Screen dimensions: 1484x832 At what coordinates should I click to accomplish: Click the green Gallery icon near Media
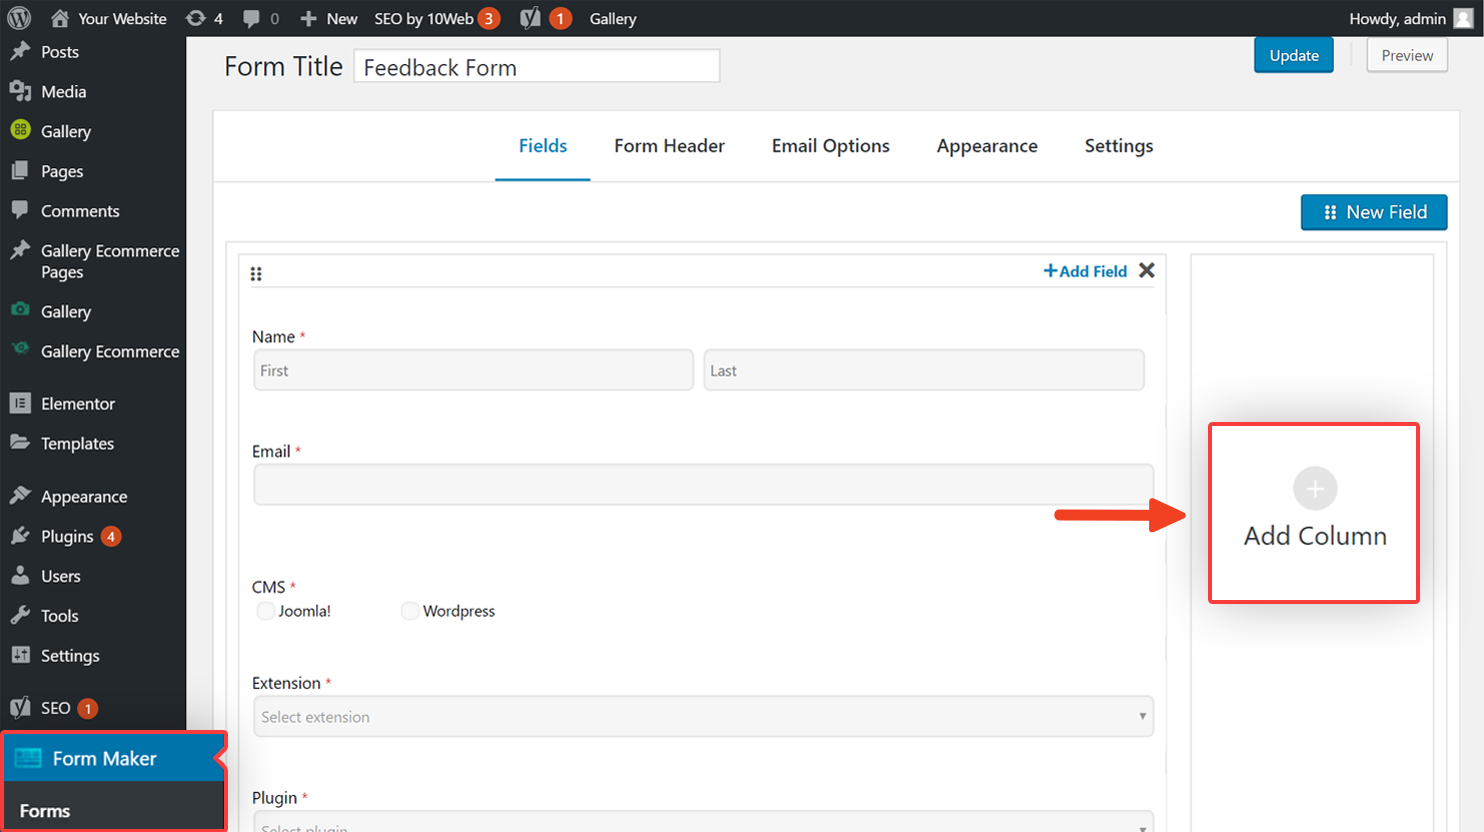point(20,130)
